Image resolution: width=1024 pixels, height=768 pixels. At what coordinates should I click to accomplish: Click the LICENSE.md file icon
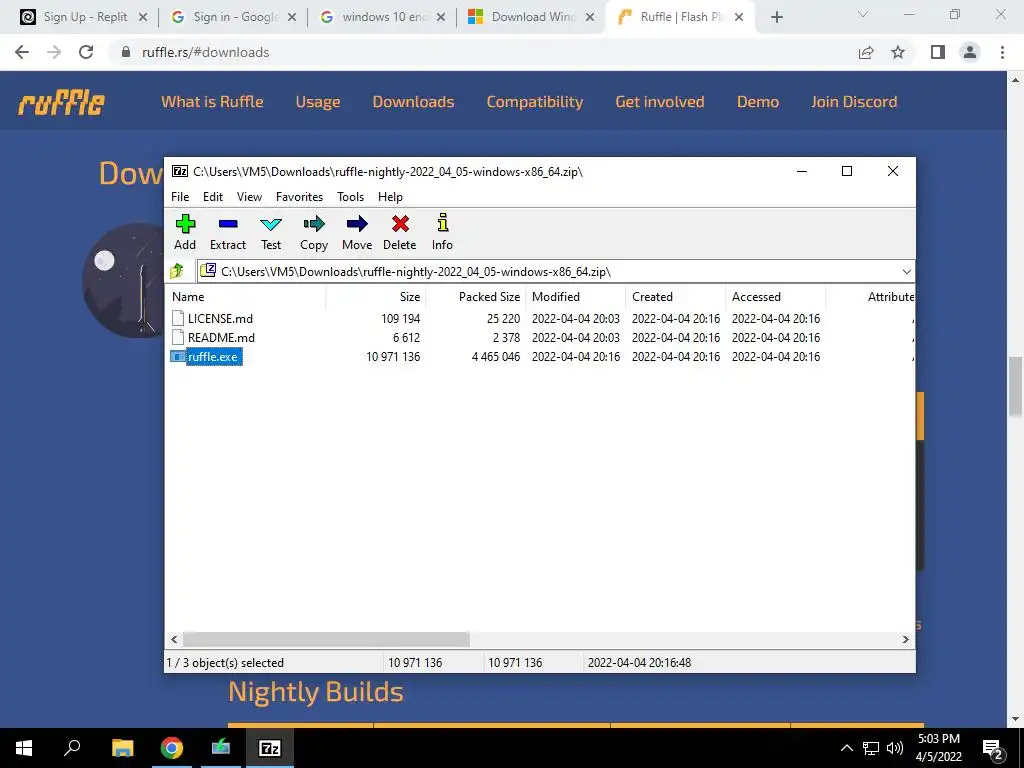[x=178, y=319]
